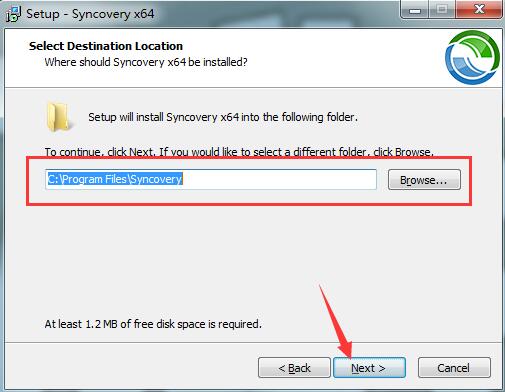Minimize the Setup window
505x392 pixels.
coord(415,10)
